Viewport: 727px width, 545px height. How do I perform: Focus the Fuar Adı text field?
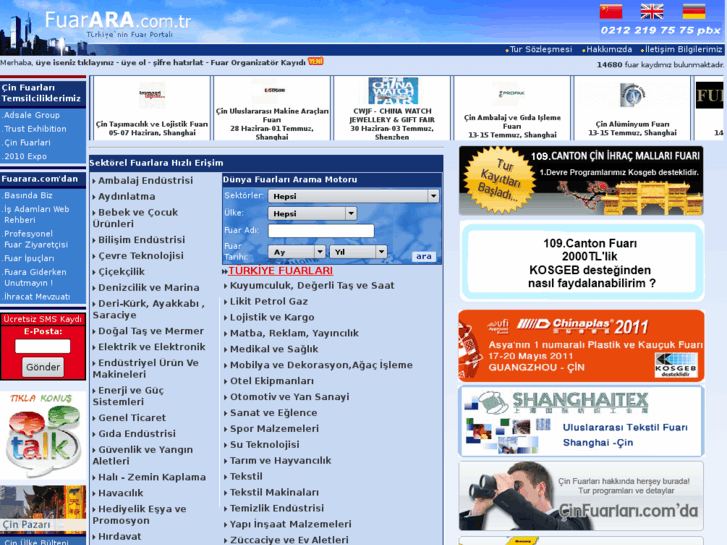pos(321,231)
